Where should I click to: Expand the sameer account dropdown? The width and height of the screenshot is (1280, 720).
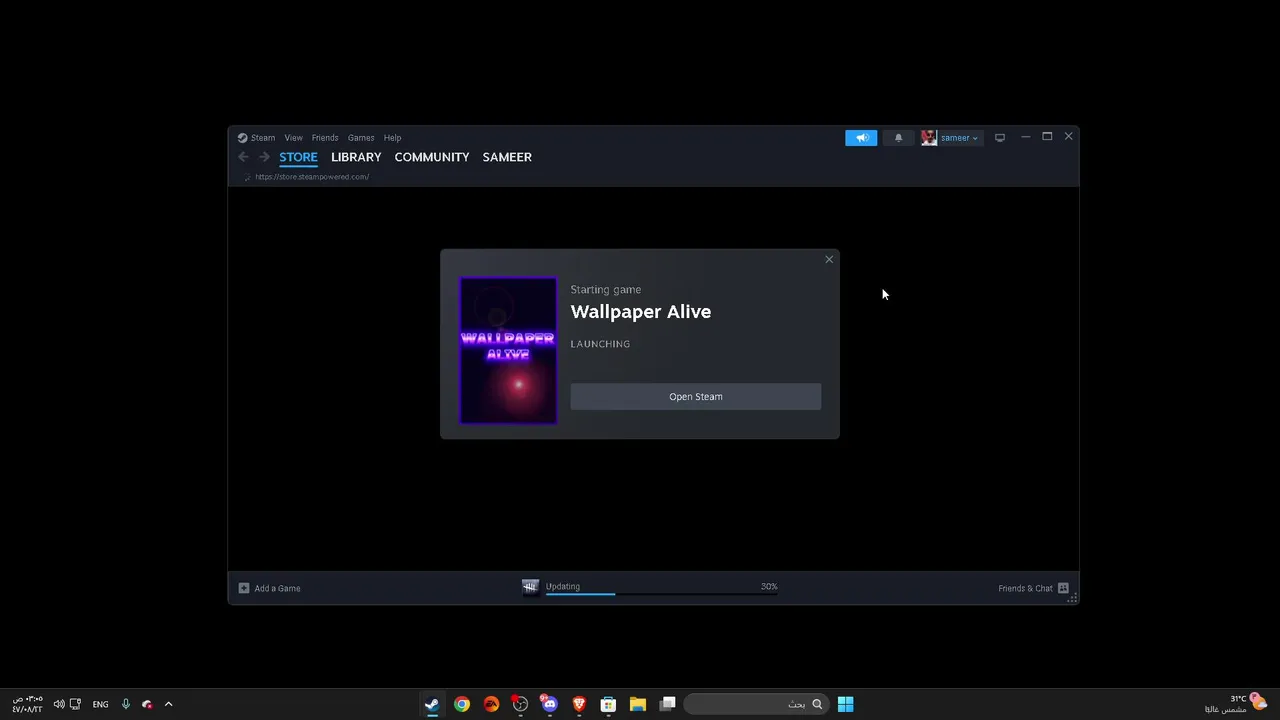tap(959, 138)
